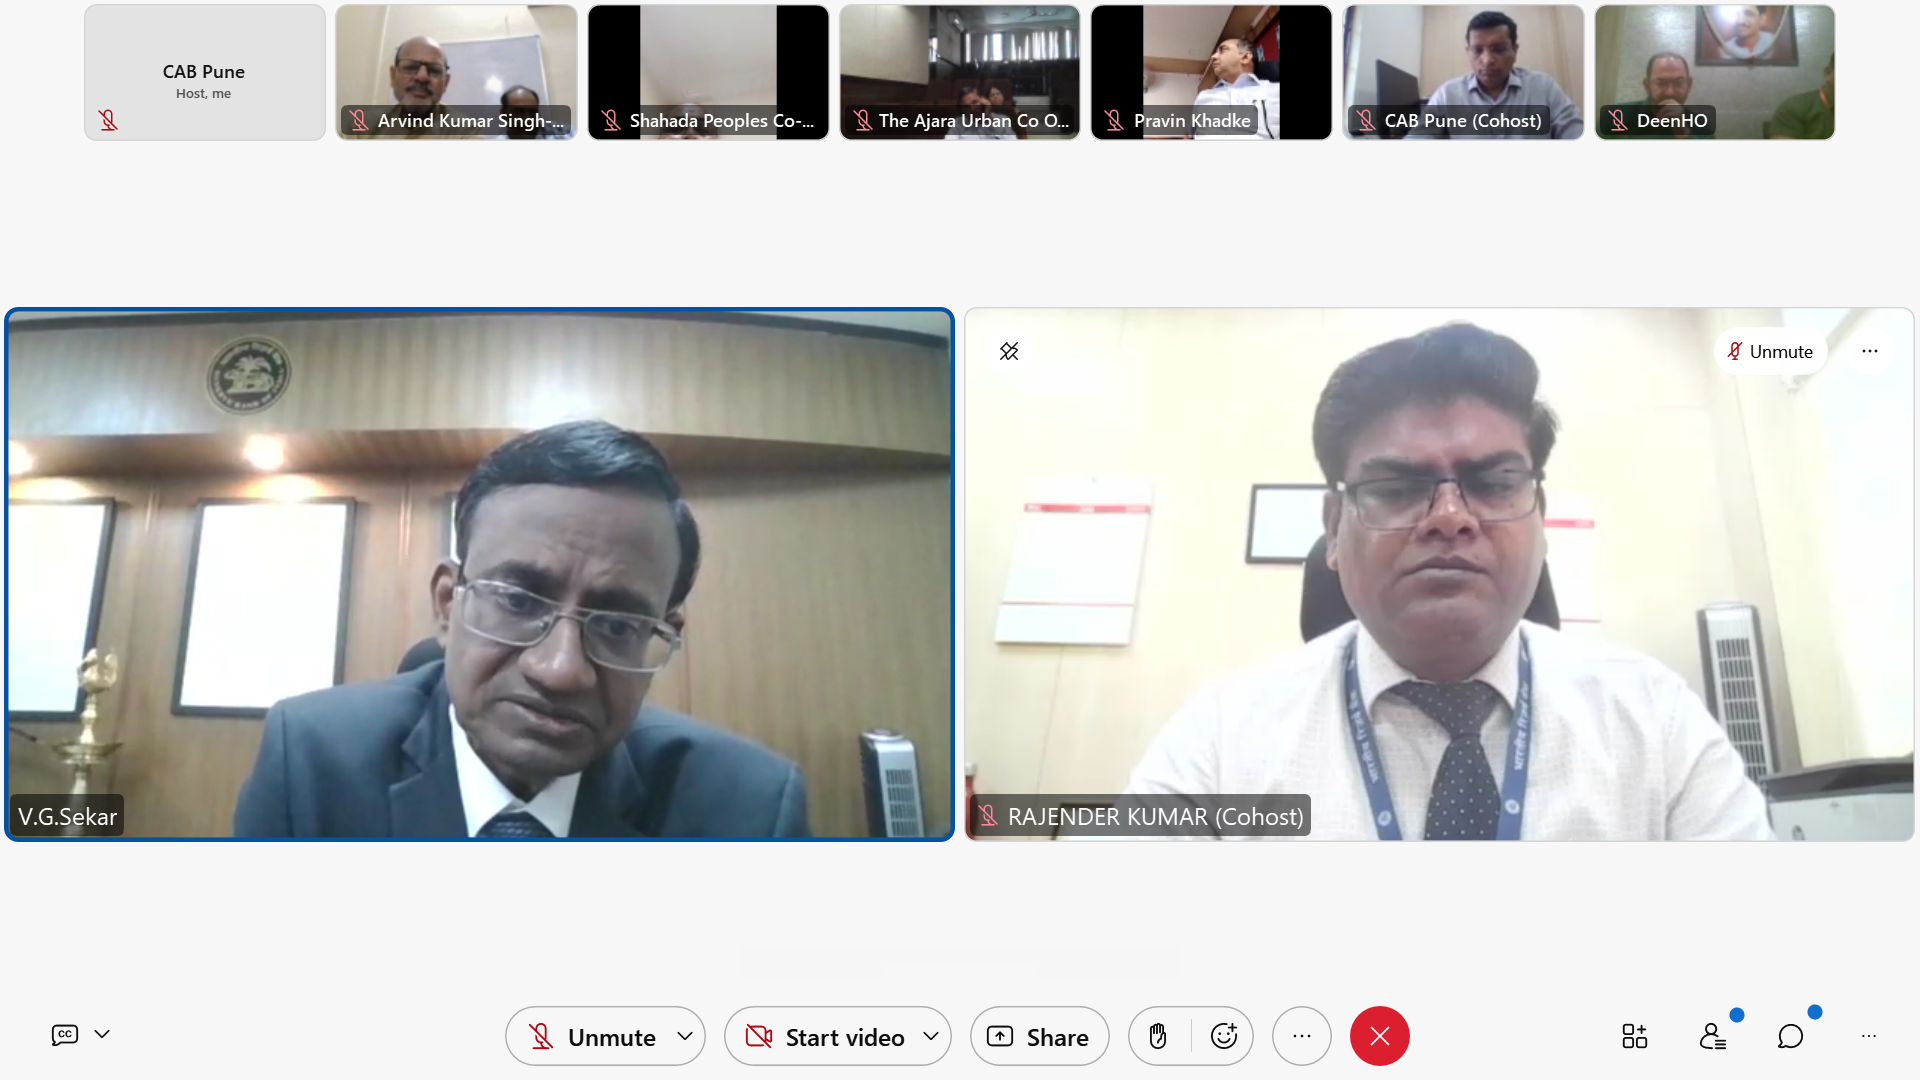Open more options on Rajender Kumar's video
Viewport: 1920px width, 1080px height.
(x=1869, y=352)
